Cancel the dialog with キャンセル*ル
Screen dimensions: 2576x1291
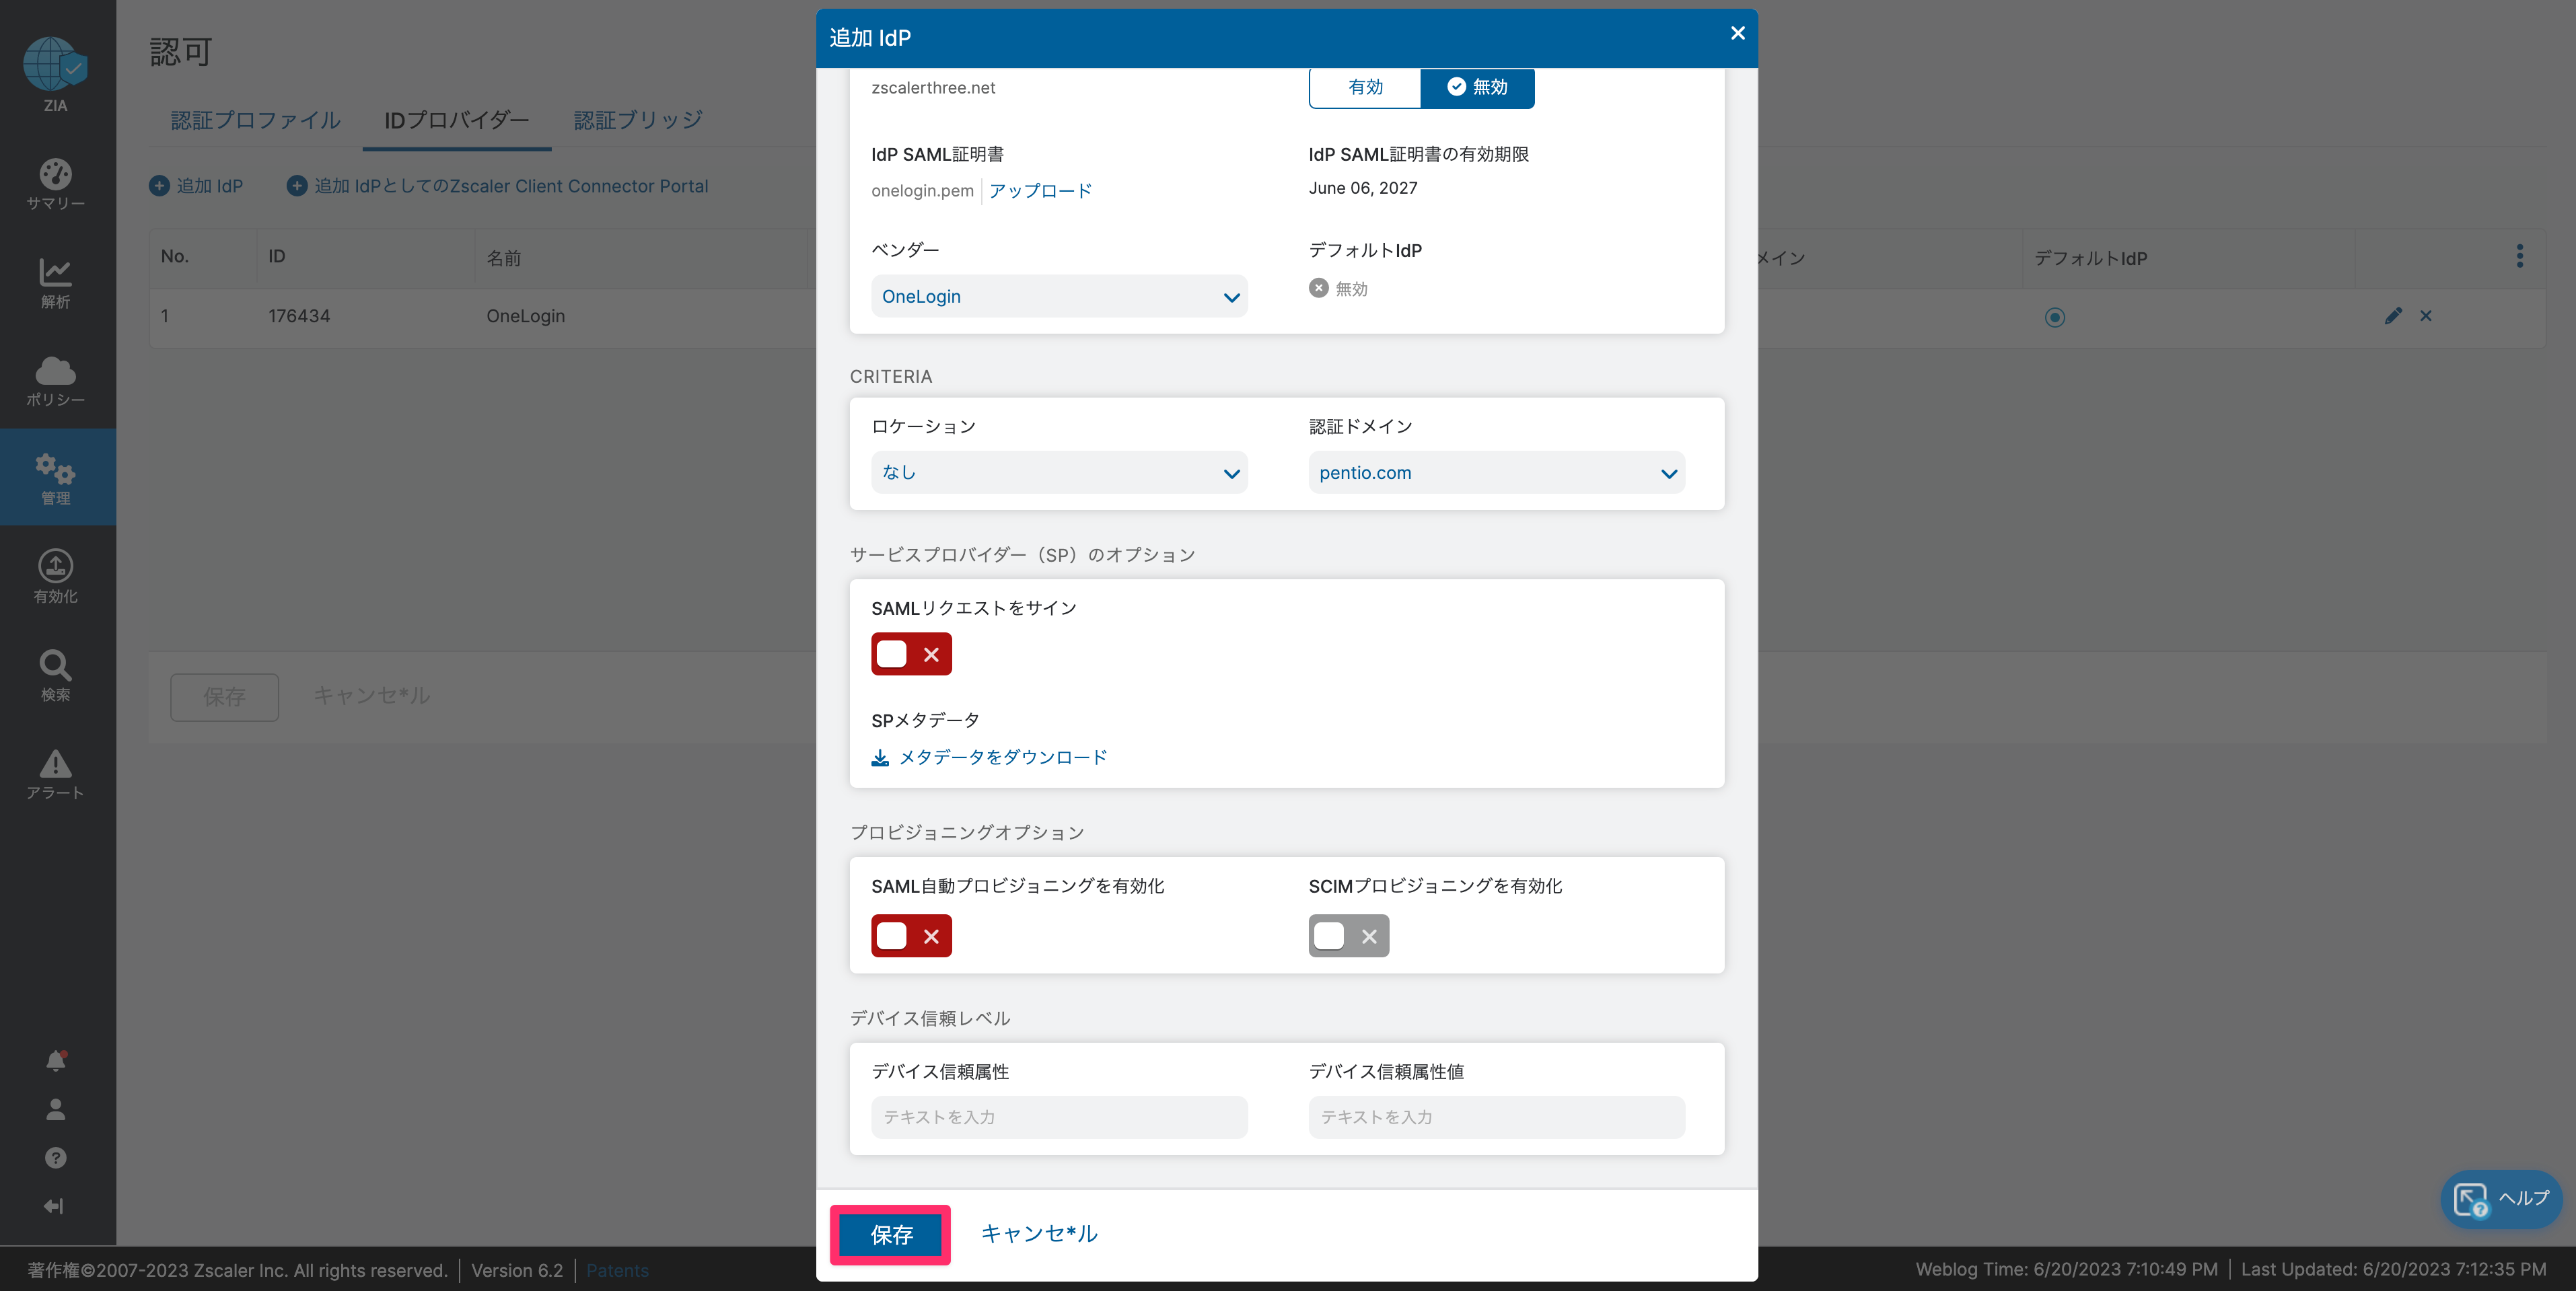point(1039,1234)
